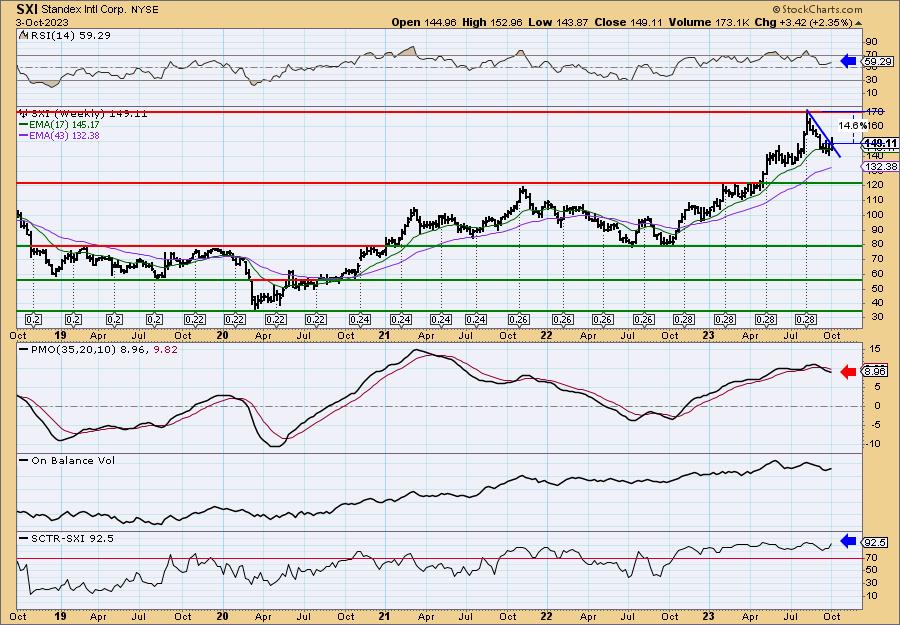
Task: Select the 3-Oct-2023 chart date
Action: (x=43, y=22)
